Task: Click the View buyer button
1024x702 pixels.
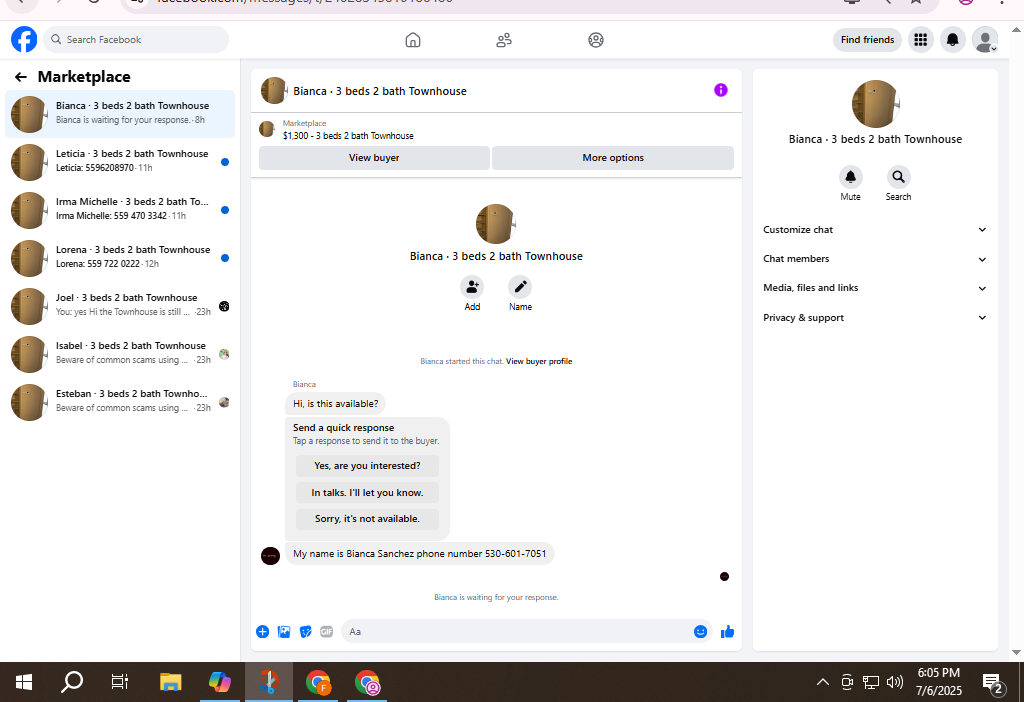Action: [374, 158]
